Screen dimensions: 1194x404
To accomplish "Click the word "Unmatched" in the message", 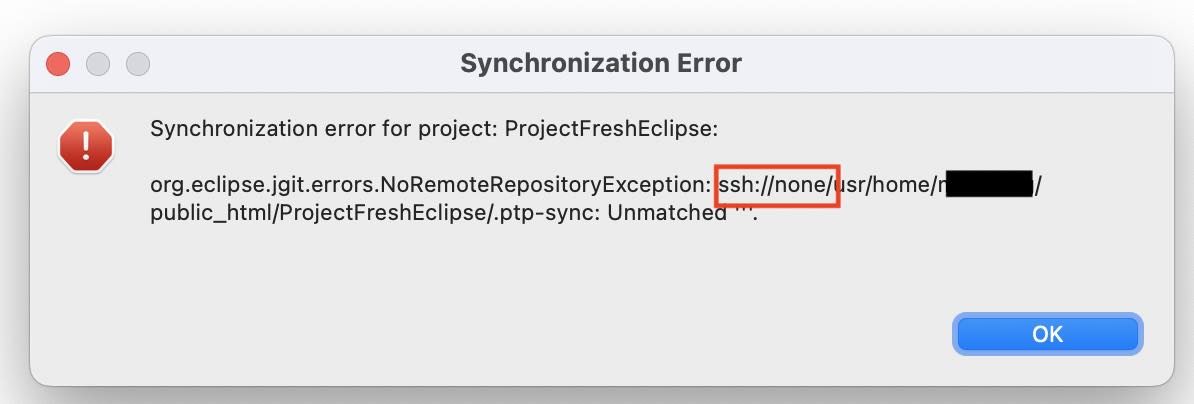I will (667, 213).
